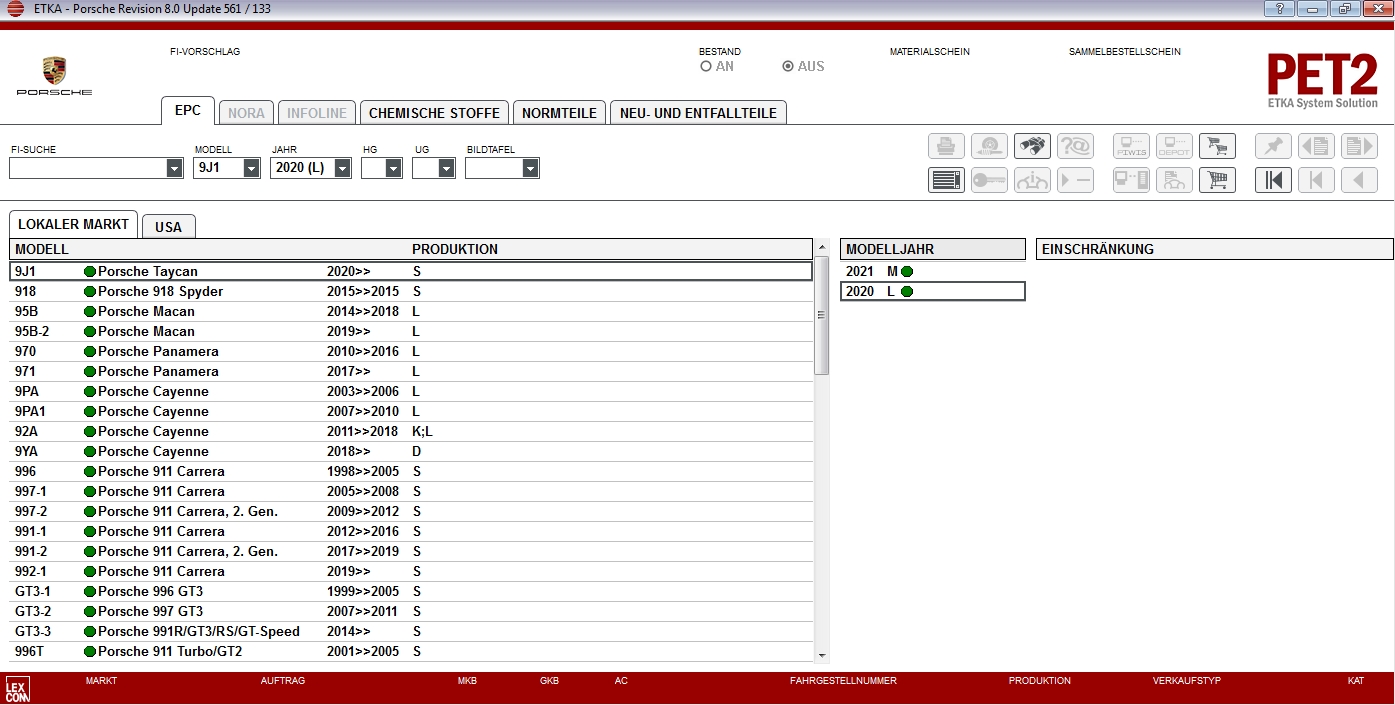Click the list view icon
The image size is (1395, 705).
pyautogui.click(x=946, y=180)
